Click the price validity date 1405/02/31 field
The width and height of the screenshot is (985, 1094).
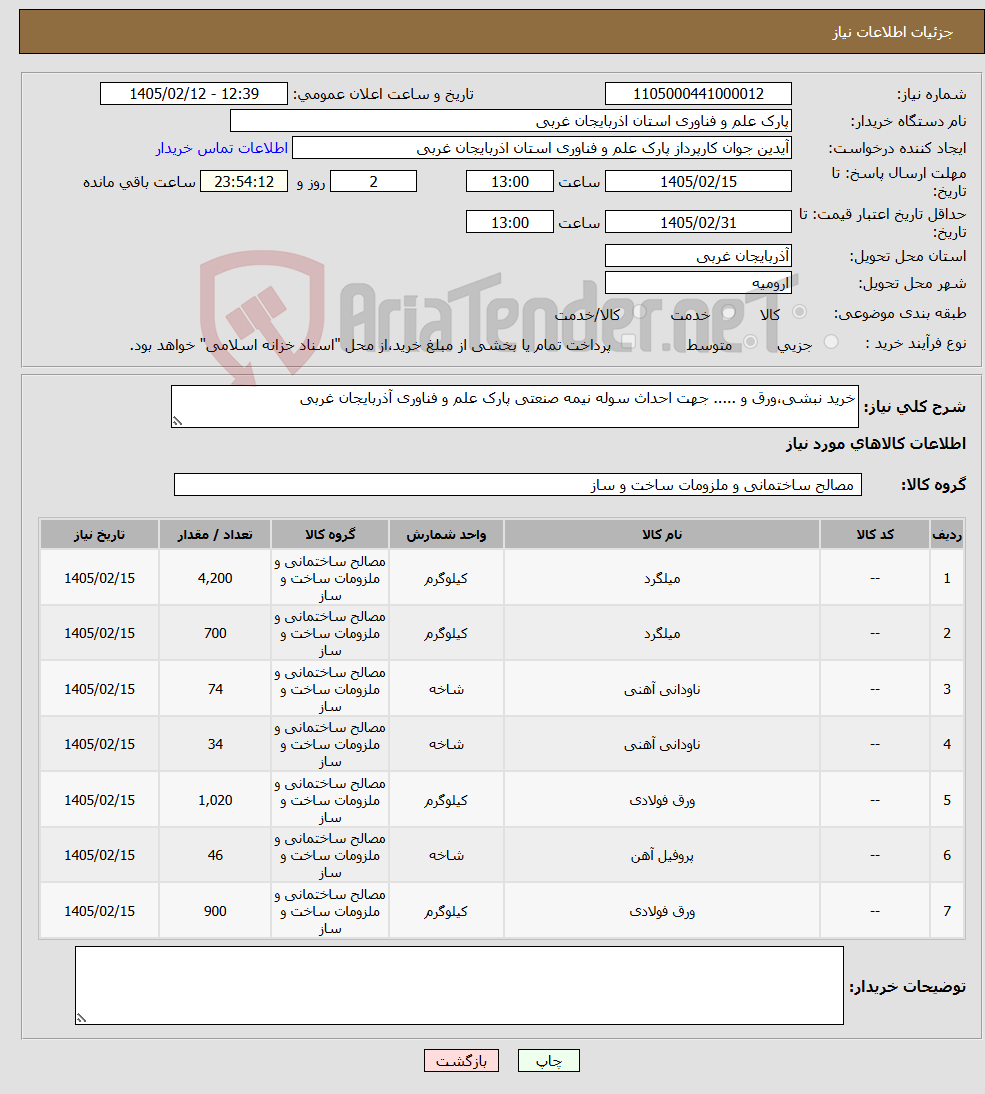coord(698,223)
